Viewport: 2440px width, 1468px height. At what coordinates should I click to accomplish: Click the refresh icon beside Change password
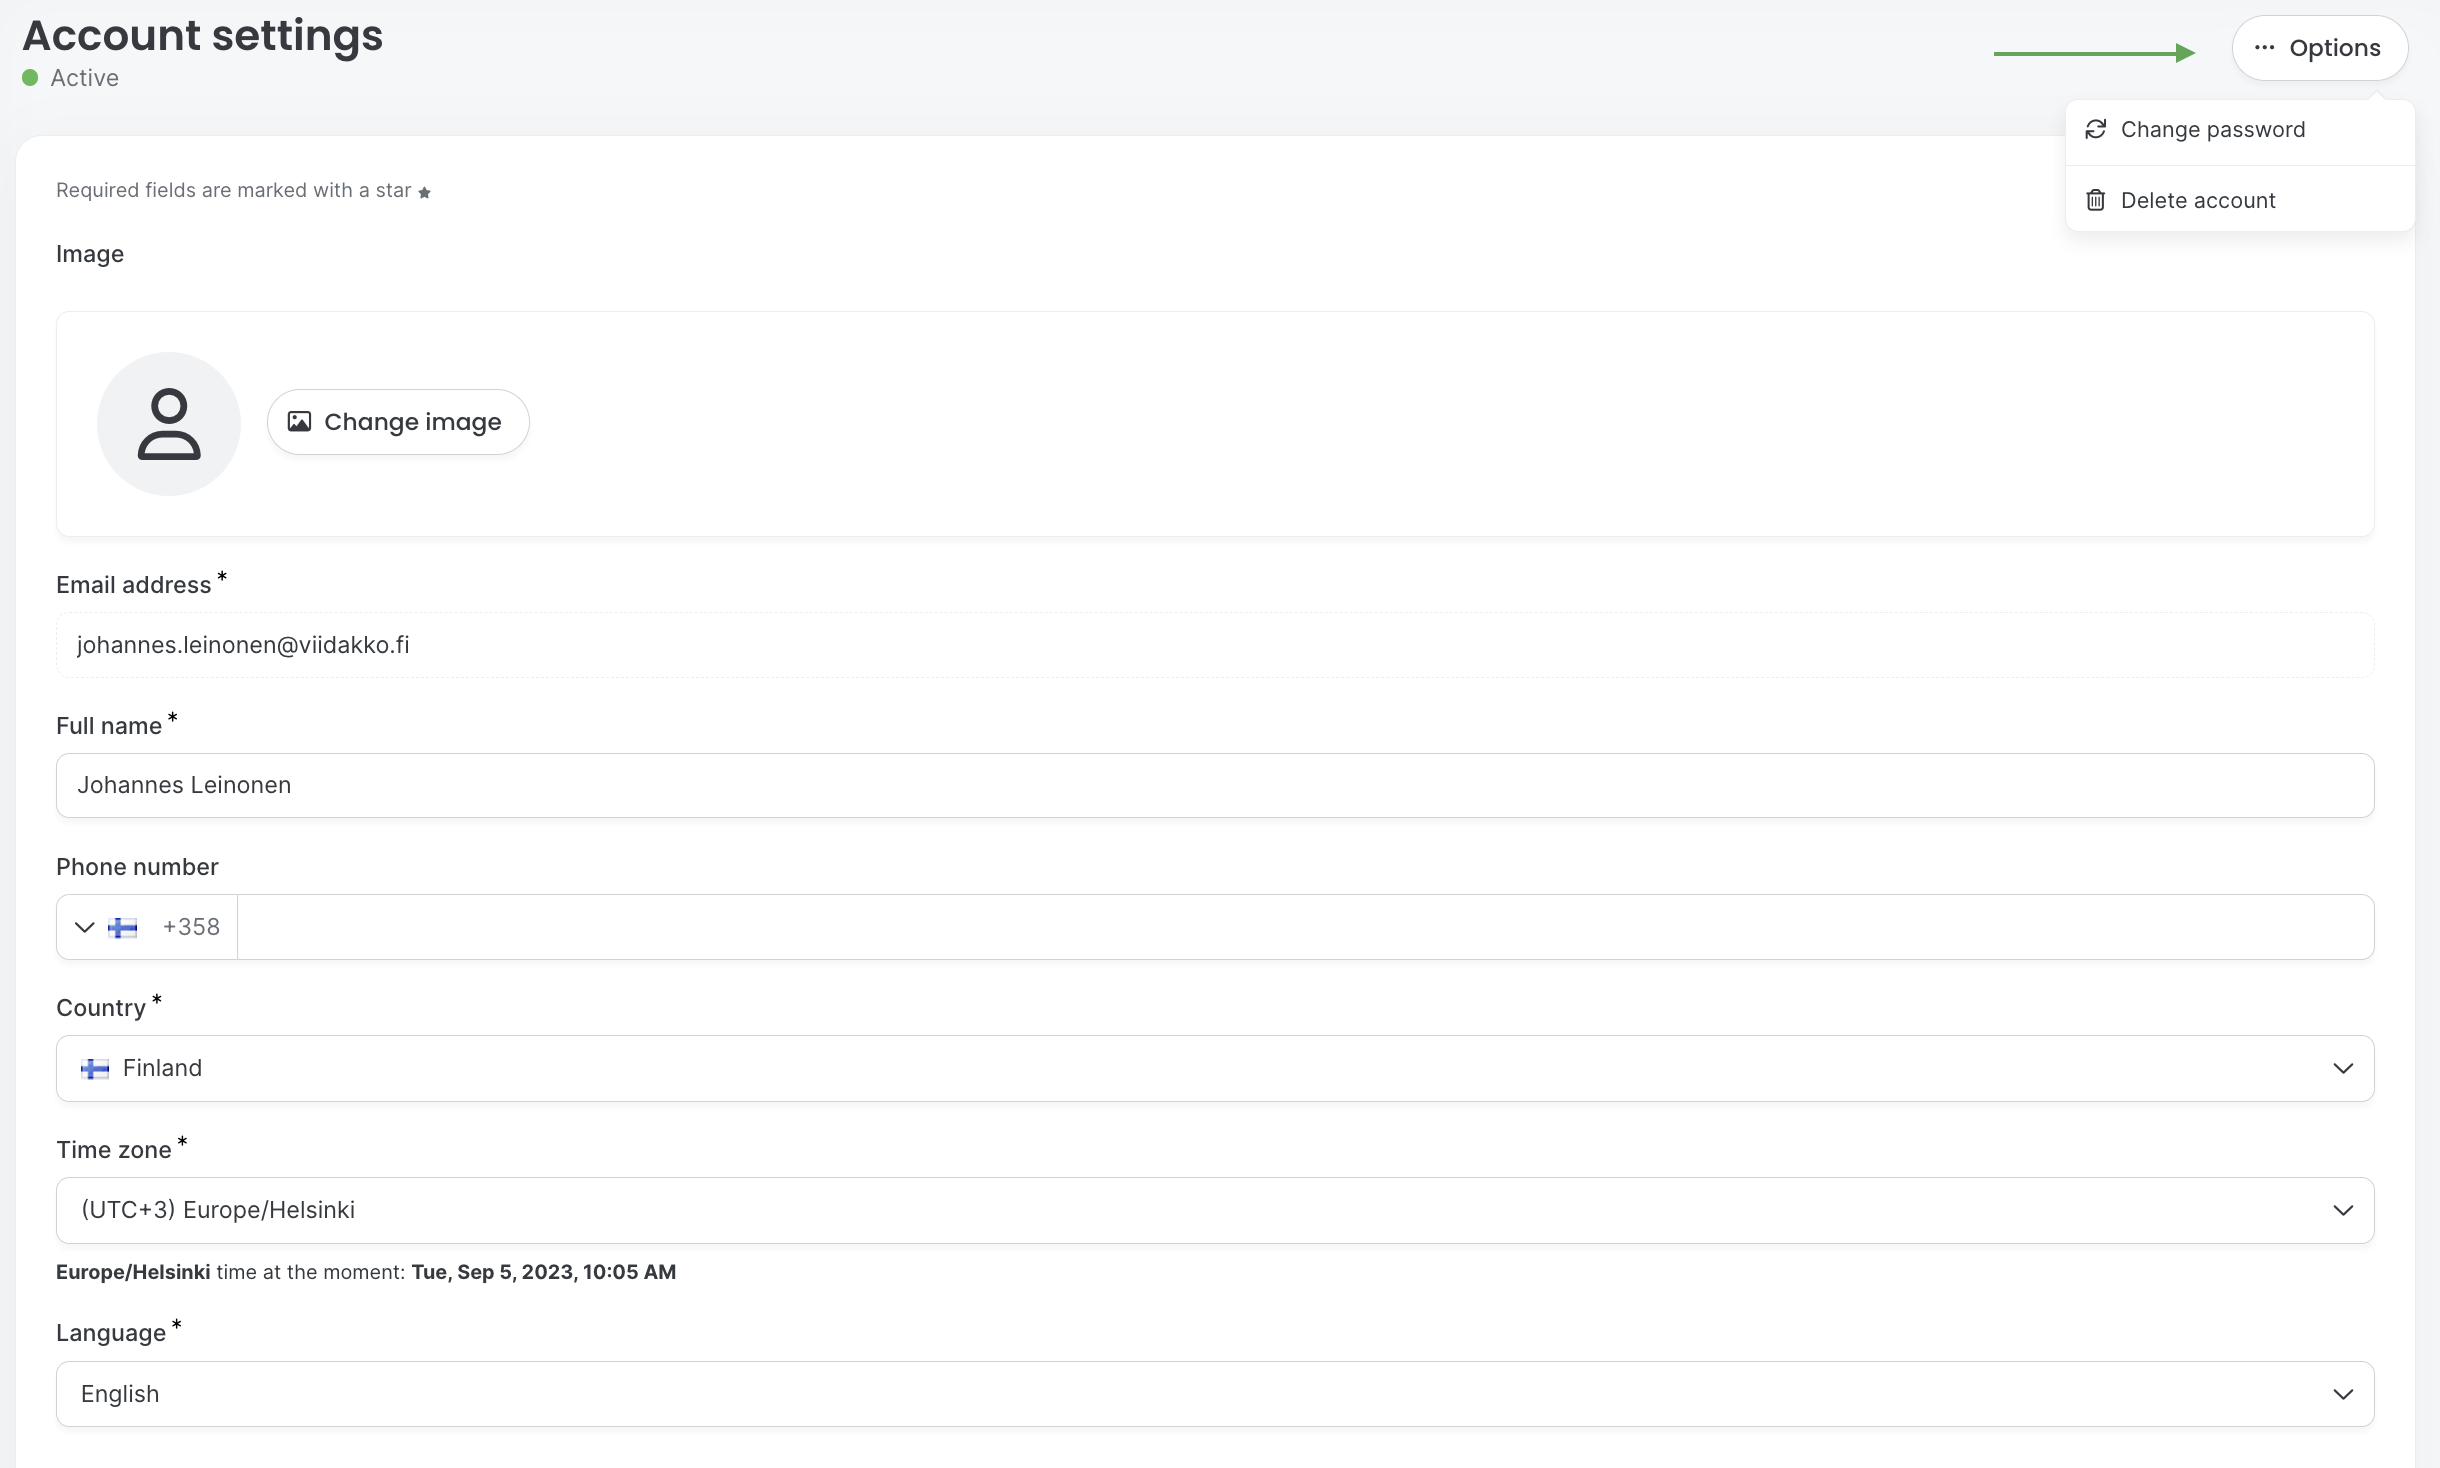tap(2096, 130)
